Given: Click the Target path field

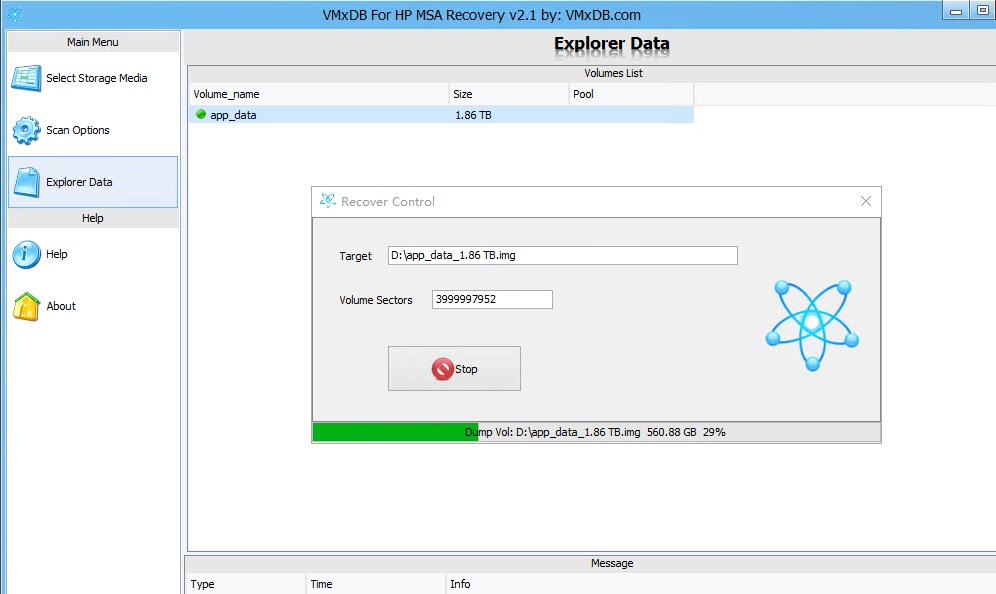Looking at the screenshot, I should (563, 255).
